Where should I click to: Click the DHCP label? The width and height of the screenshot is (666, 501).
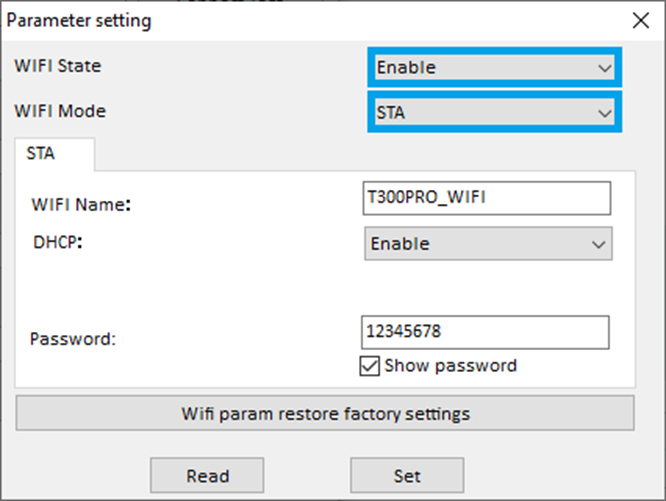(57, 241)
